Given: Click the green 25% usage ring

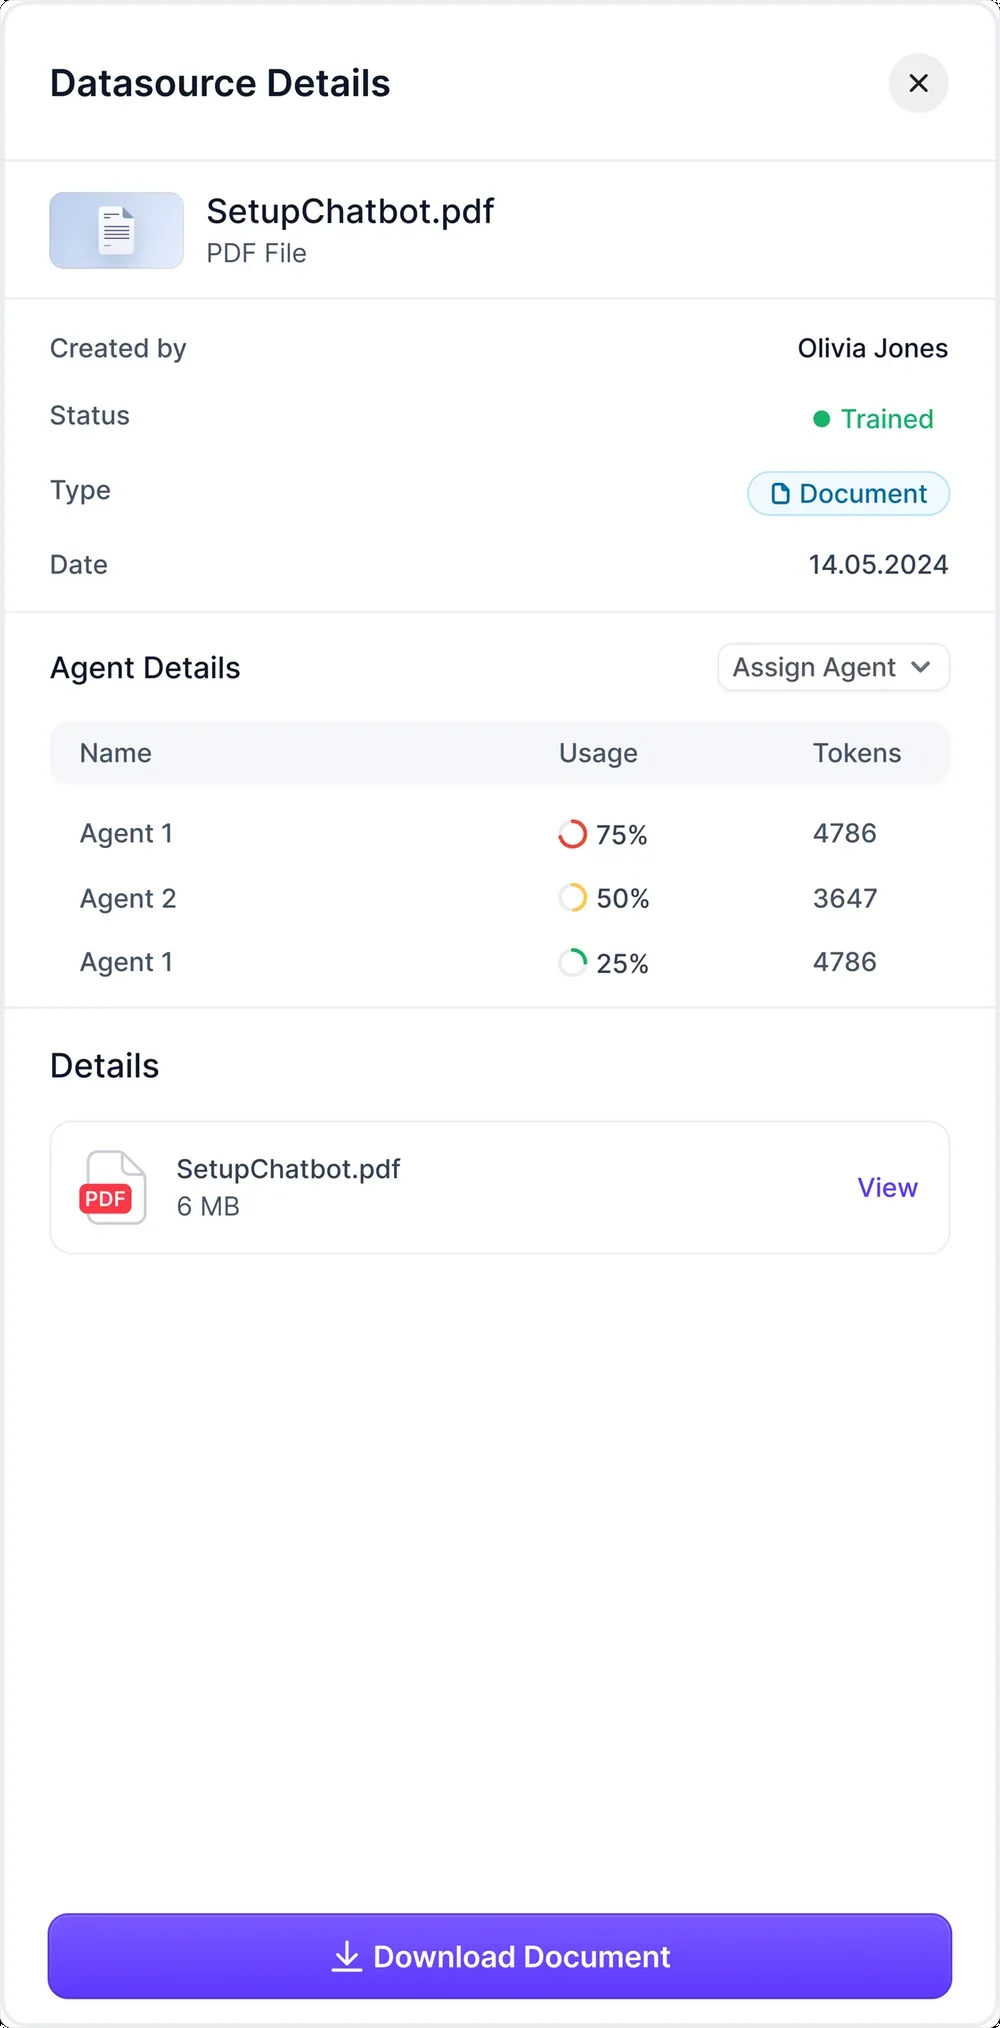Looking at the screenshot, I should pyautogui.click(x=572, y=963).
